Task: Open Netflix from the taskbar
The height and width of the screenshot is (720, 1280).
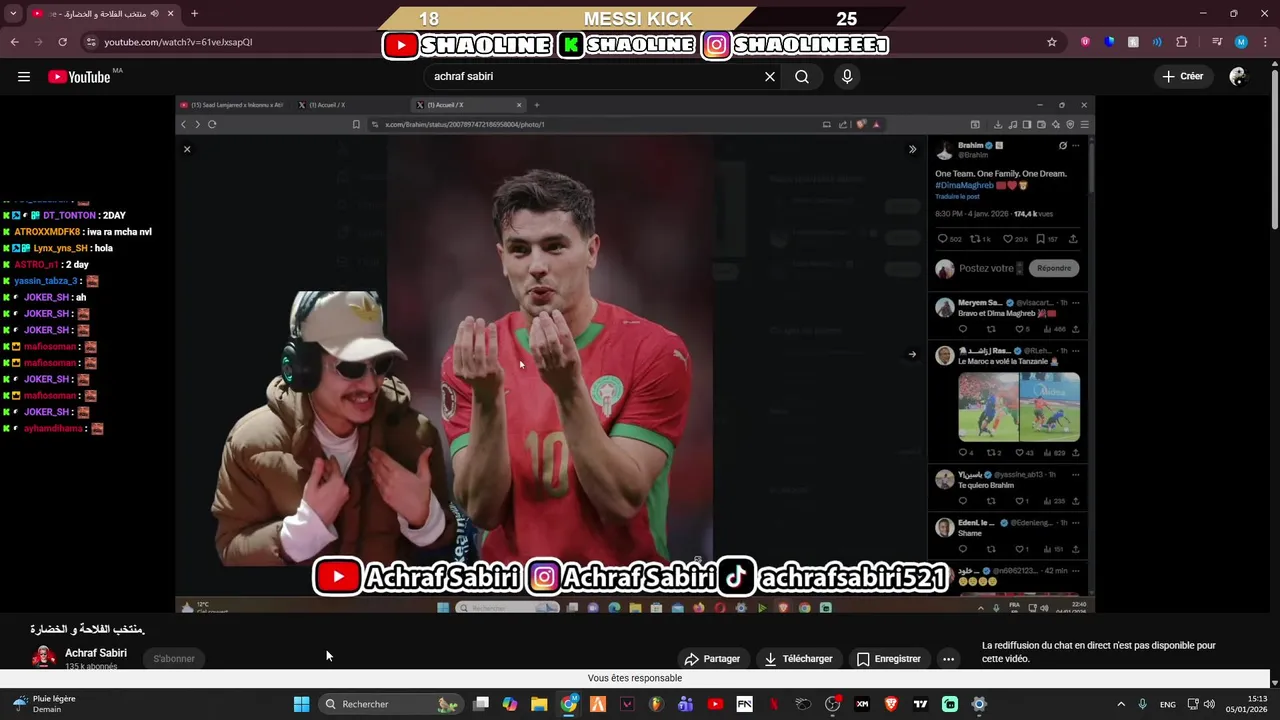Action: tap(773, 704)
